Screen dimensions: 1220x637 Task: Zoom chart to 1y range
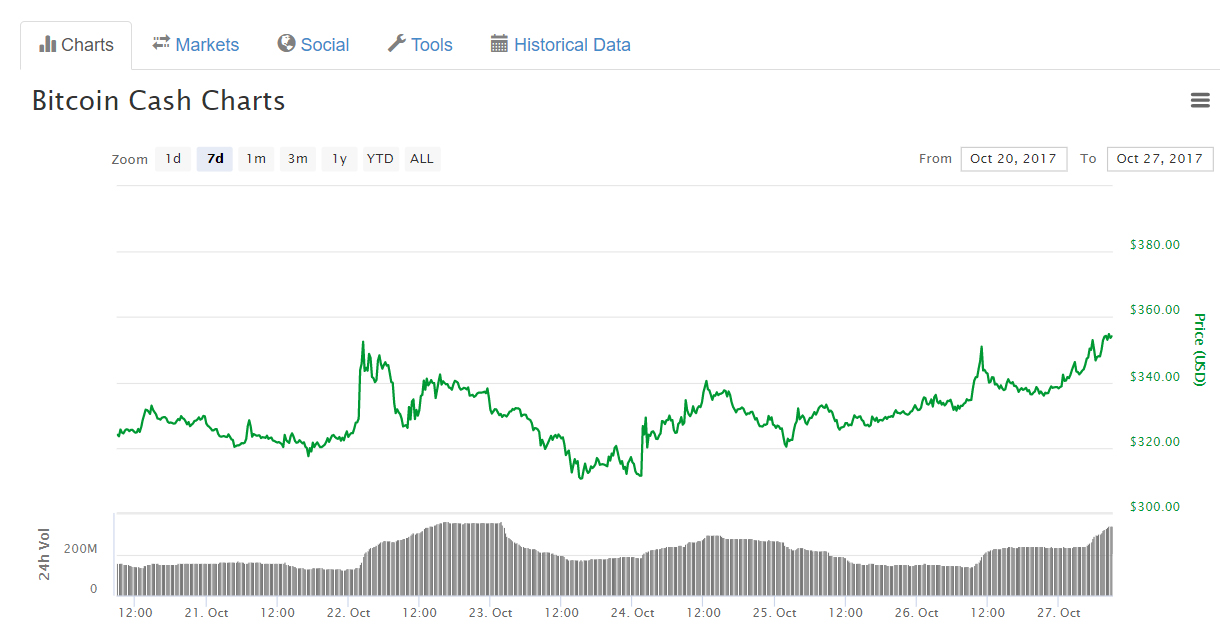(x=339, y=159)
